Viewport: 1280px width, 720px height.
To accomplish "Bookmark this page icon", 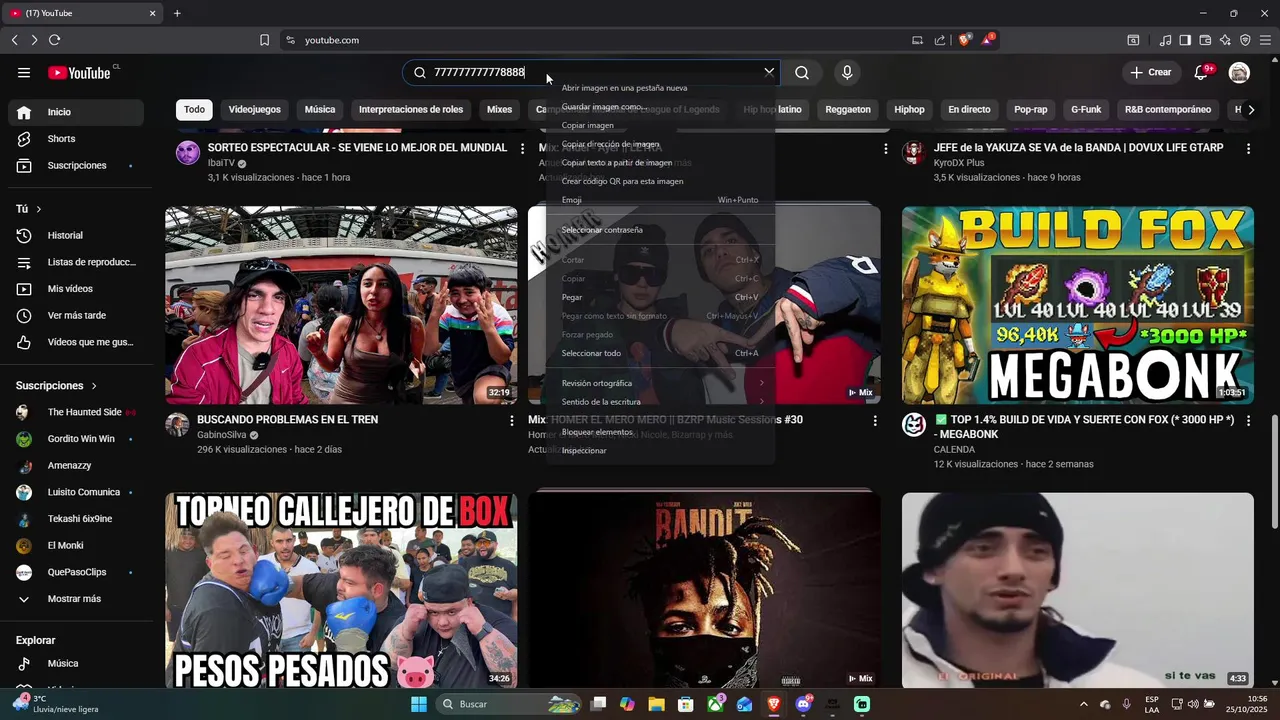I will pos(264,40).
